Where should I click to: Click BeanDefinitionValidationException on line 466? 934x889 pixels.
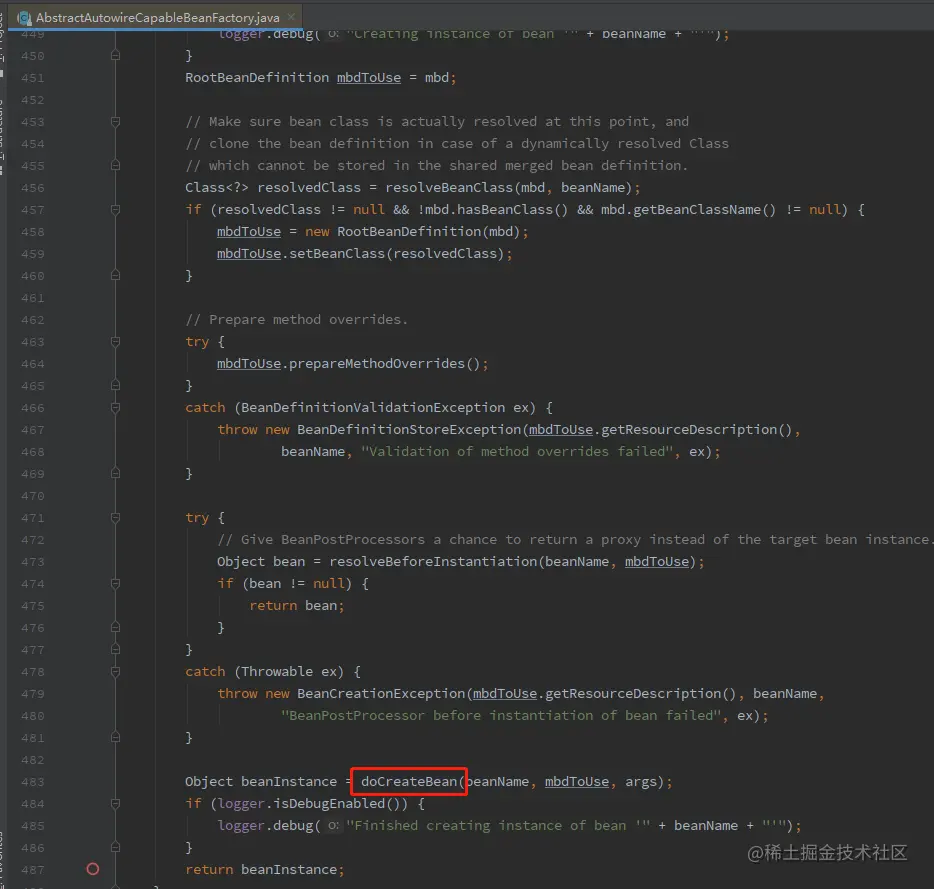[x=373, y=408]
